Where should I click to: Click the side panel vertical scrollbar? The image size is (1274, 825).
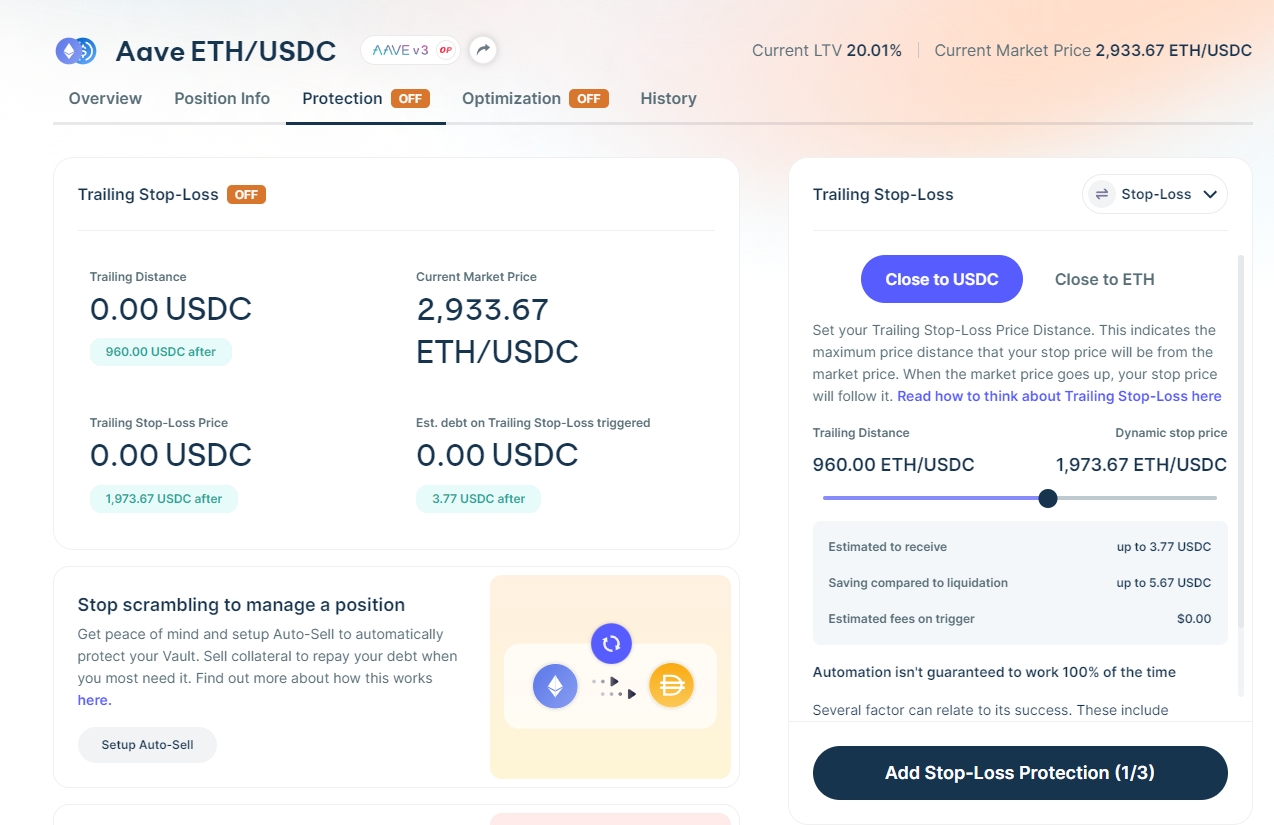[x=1241, y=470]
